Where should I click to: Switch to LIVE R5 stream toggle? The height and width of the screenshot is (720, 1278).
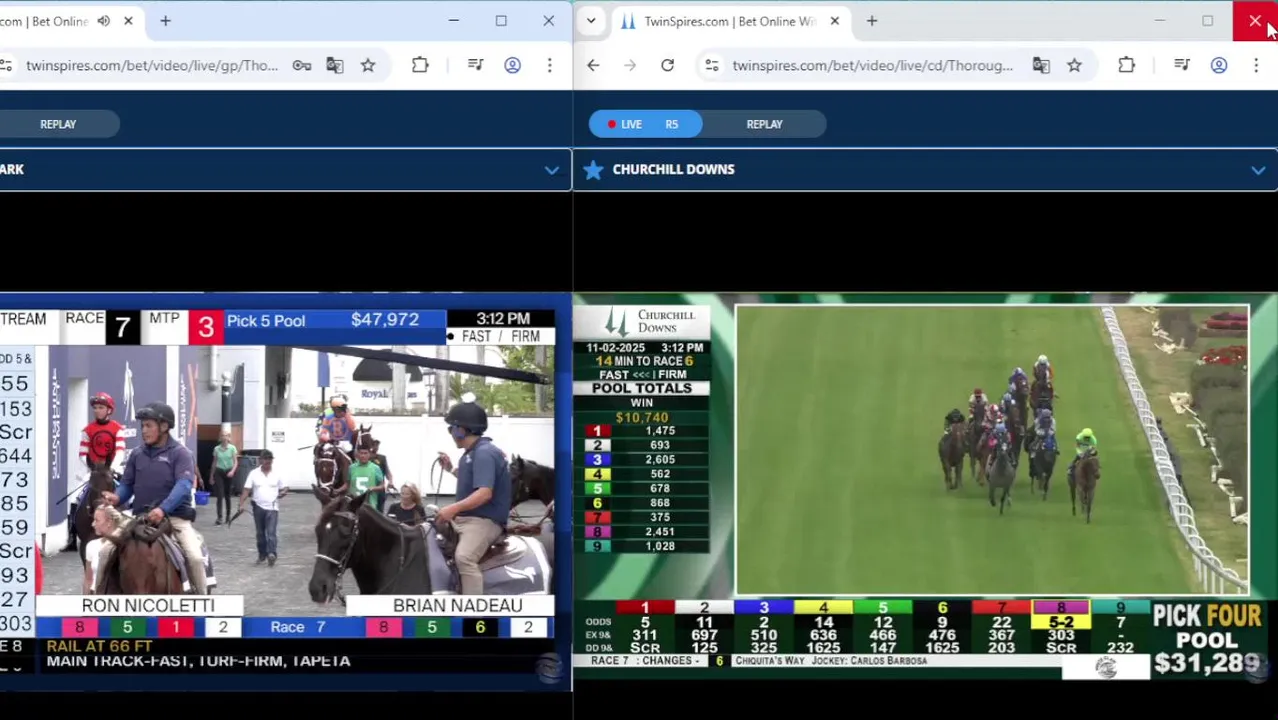(645, 124)
